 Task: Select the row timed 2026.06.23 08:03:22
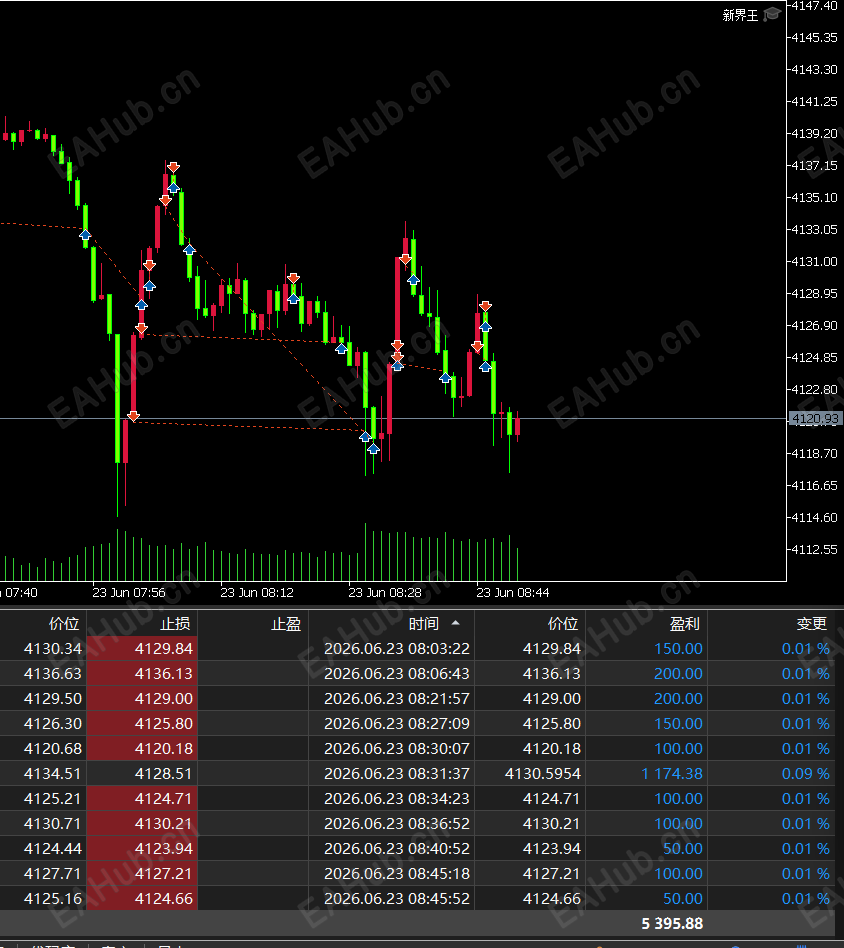point(417,649)
